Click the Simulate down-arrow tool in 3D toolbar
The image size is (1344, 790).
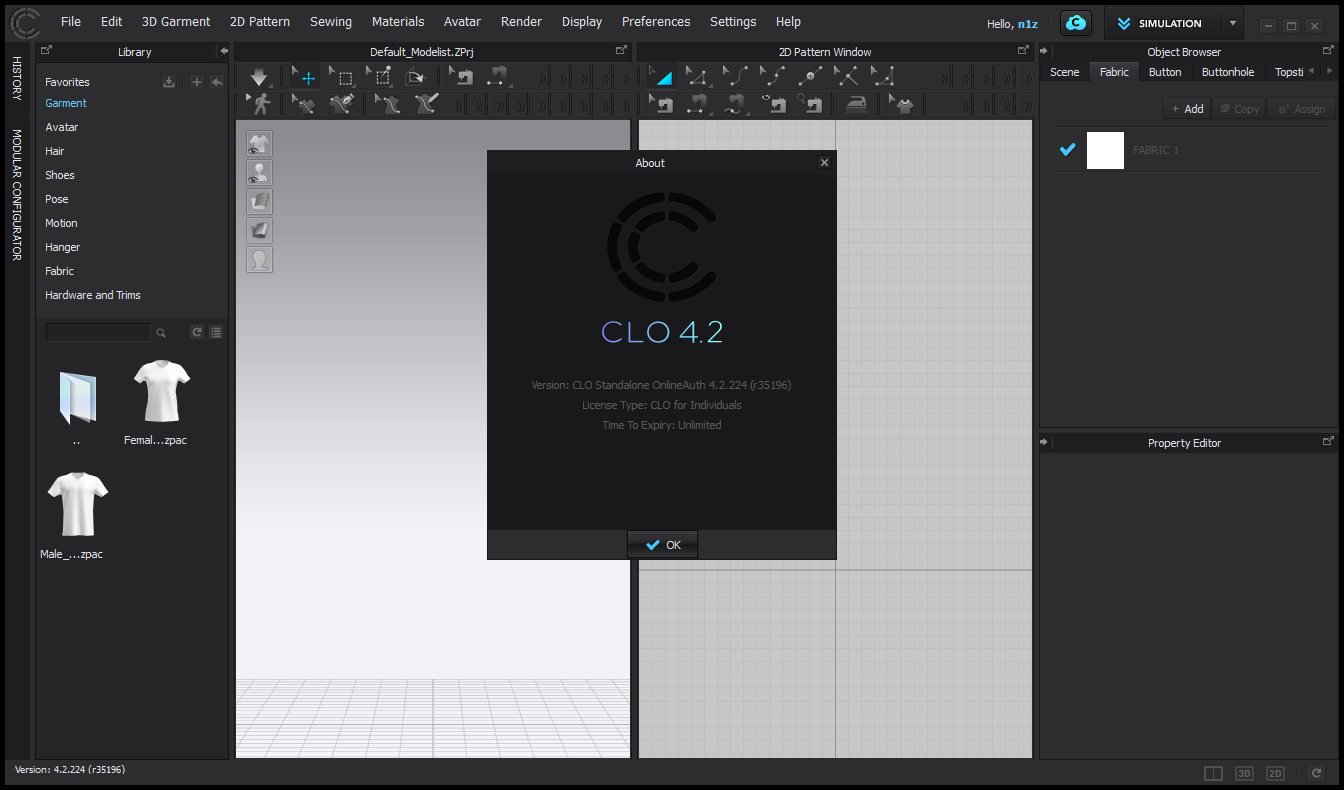click(x=260, y=77)
